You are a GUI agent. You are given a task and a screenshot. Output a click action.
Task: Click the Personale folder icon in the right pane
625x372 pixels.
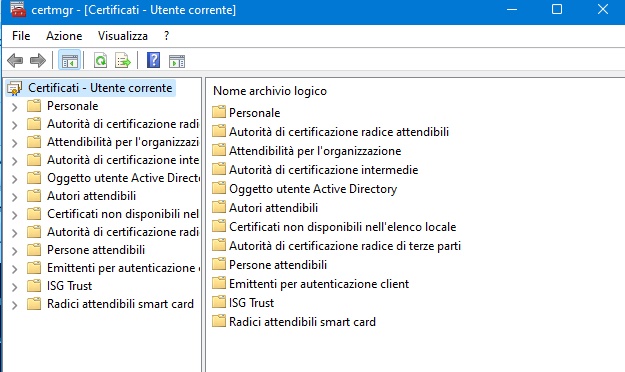pos(219,112)
